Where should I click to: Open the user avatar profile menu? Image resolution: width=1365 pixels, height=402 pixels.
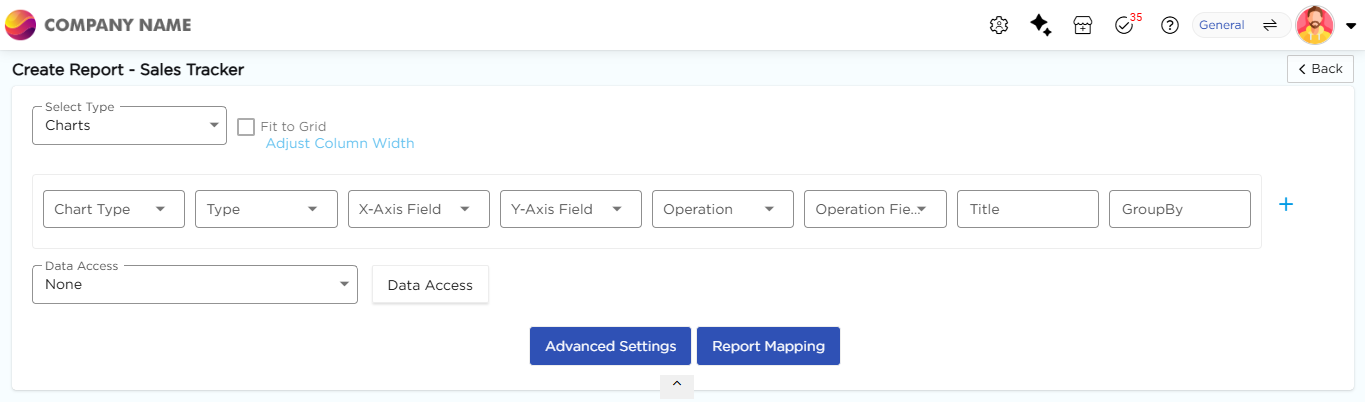(1316, 26)
